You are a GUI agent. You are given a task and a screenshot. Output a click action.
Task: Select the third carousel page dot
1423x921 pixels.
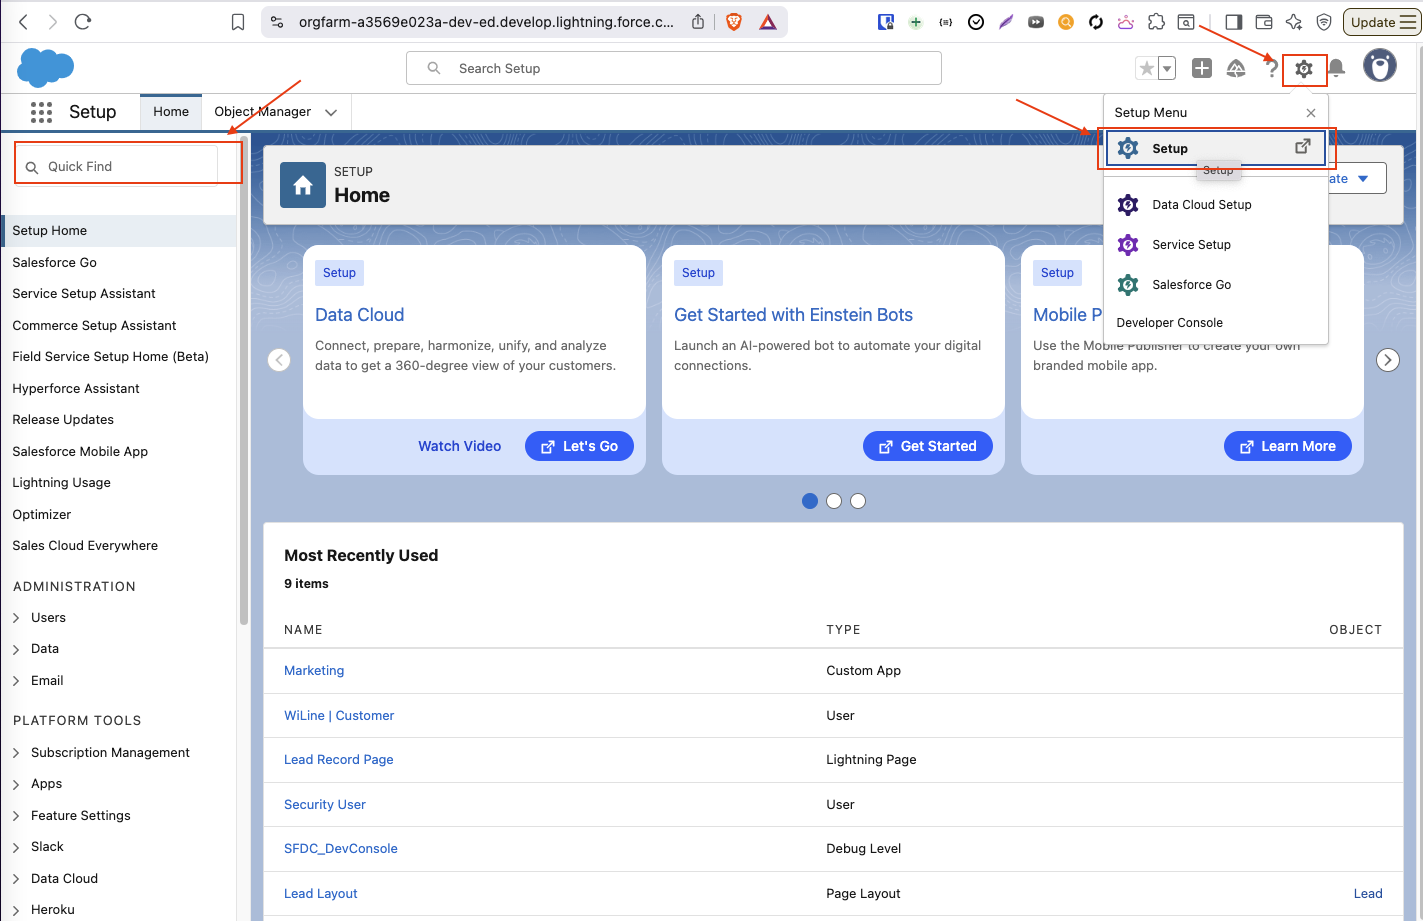pyautogui.click(x=858, y=501)
